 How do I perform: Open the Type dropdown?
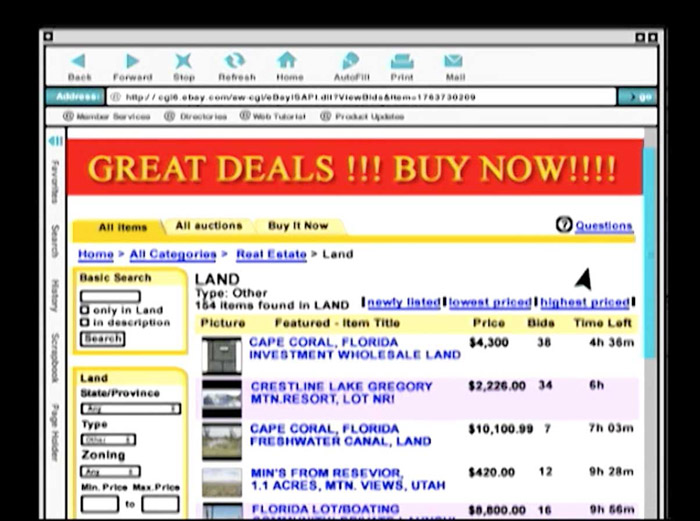[108, 440]
